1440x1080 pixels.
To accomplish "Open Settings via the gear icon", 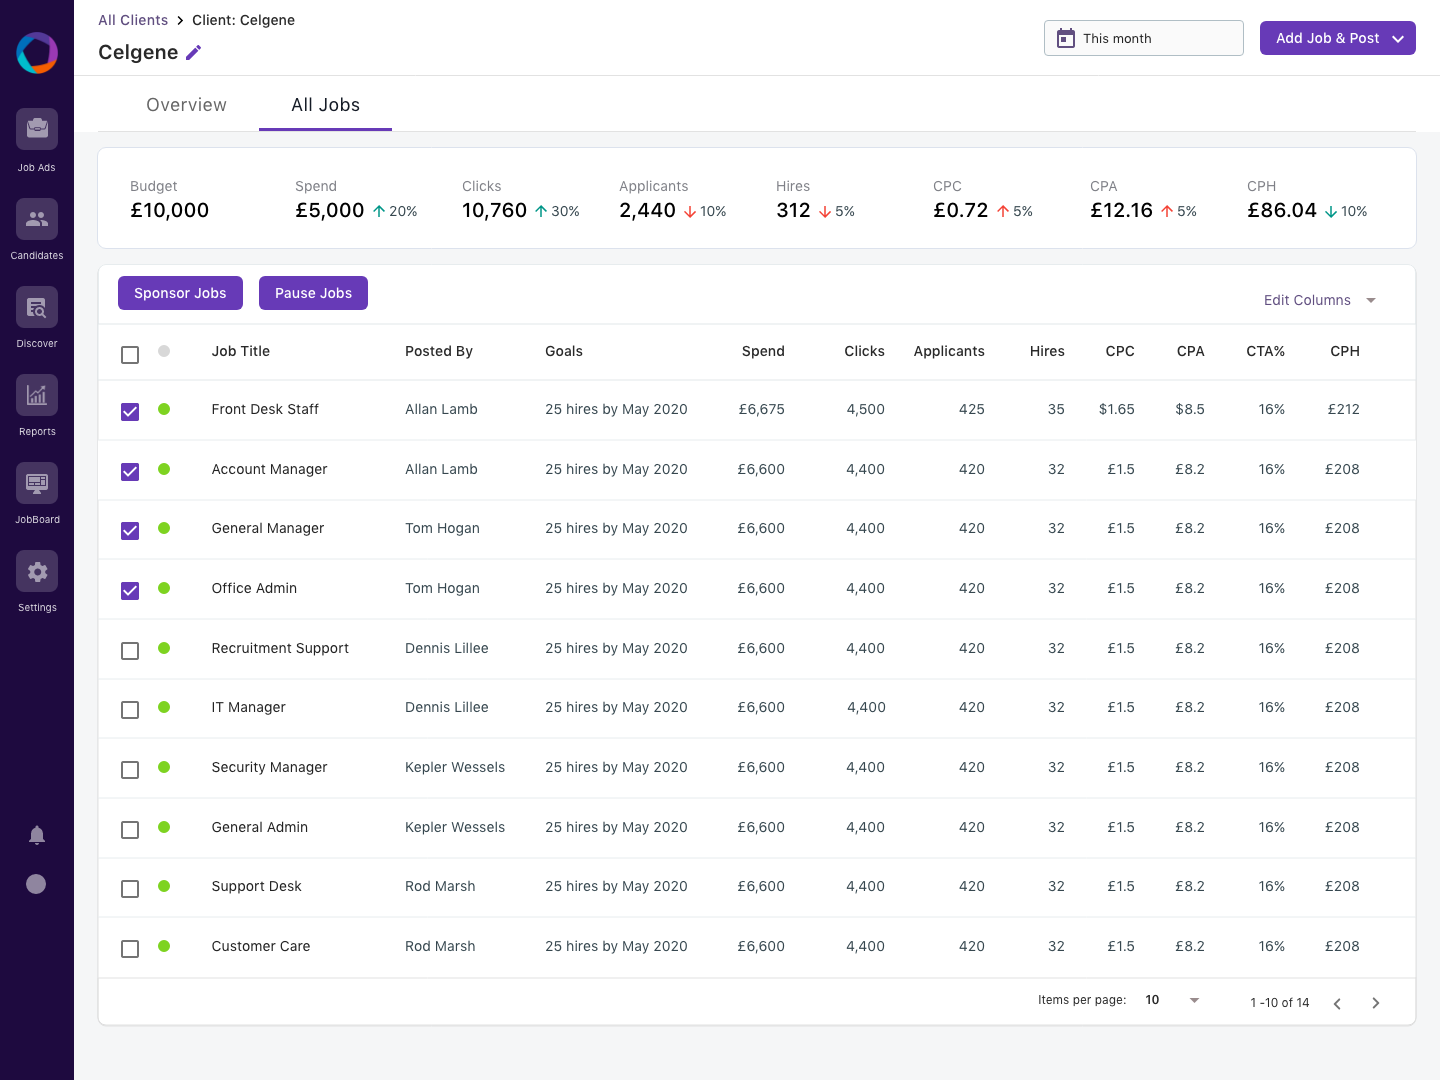I will point(37,571).
